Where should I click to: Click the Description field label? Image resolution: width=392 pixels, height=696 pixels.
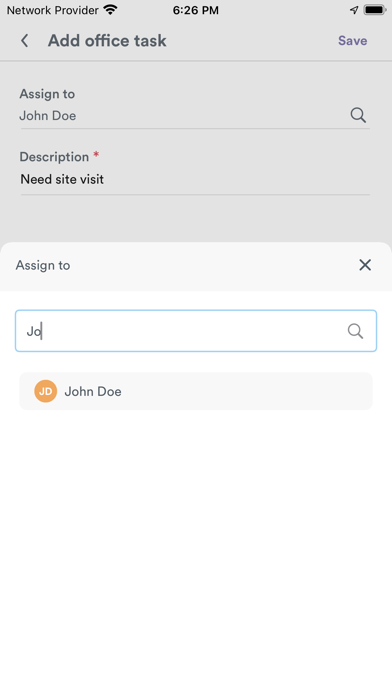(54, 157)
